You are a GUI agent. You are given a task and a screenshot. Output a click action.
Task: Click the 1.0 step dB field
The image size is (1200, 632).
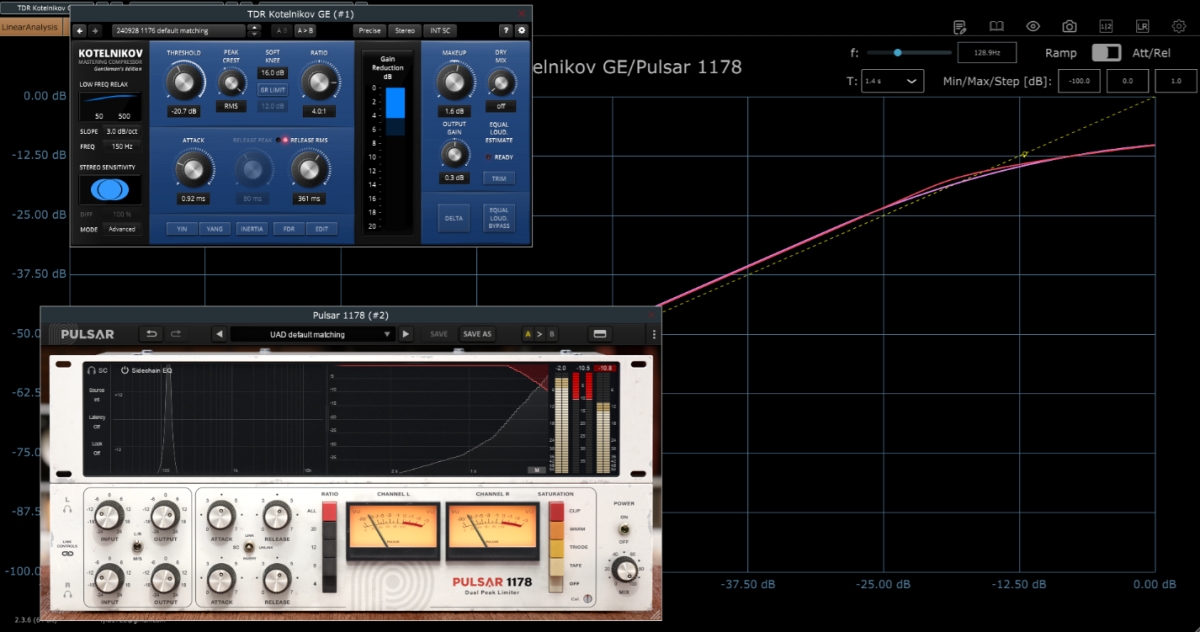(x=1175, y=80)
